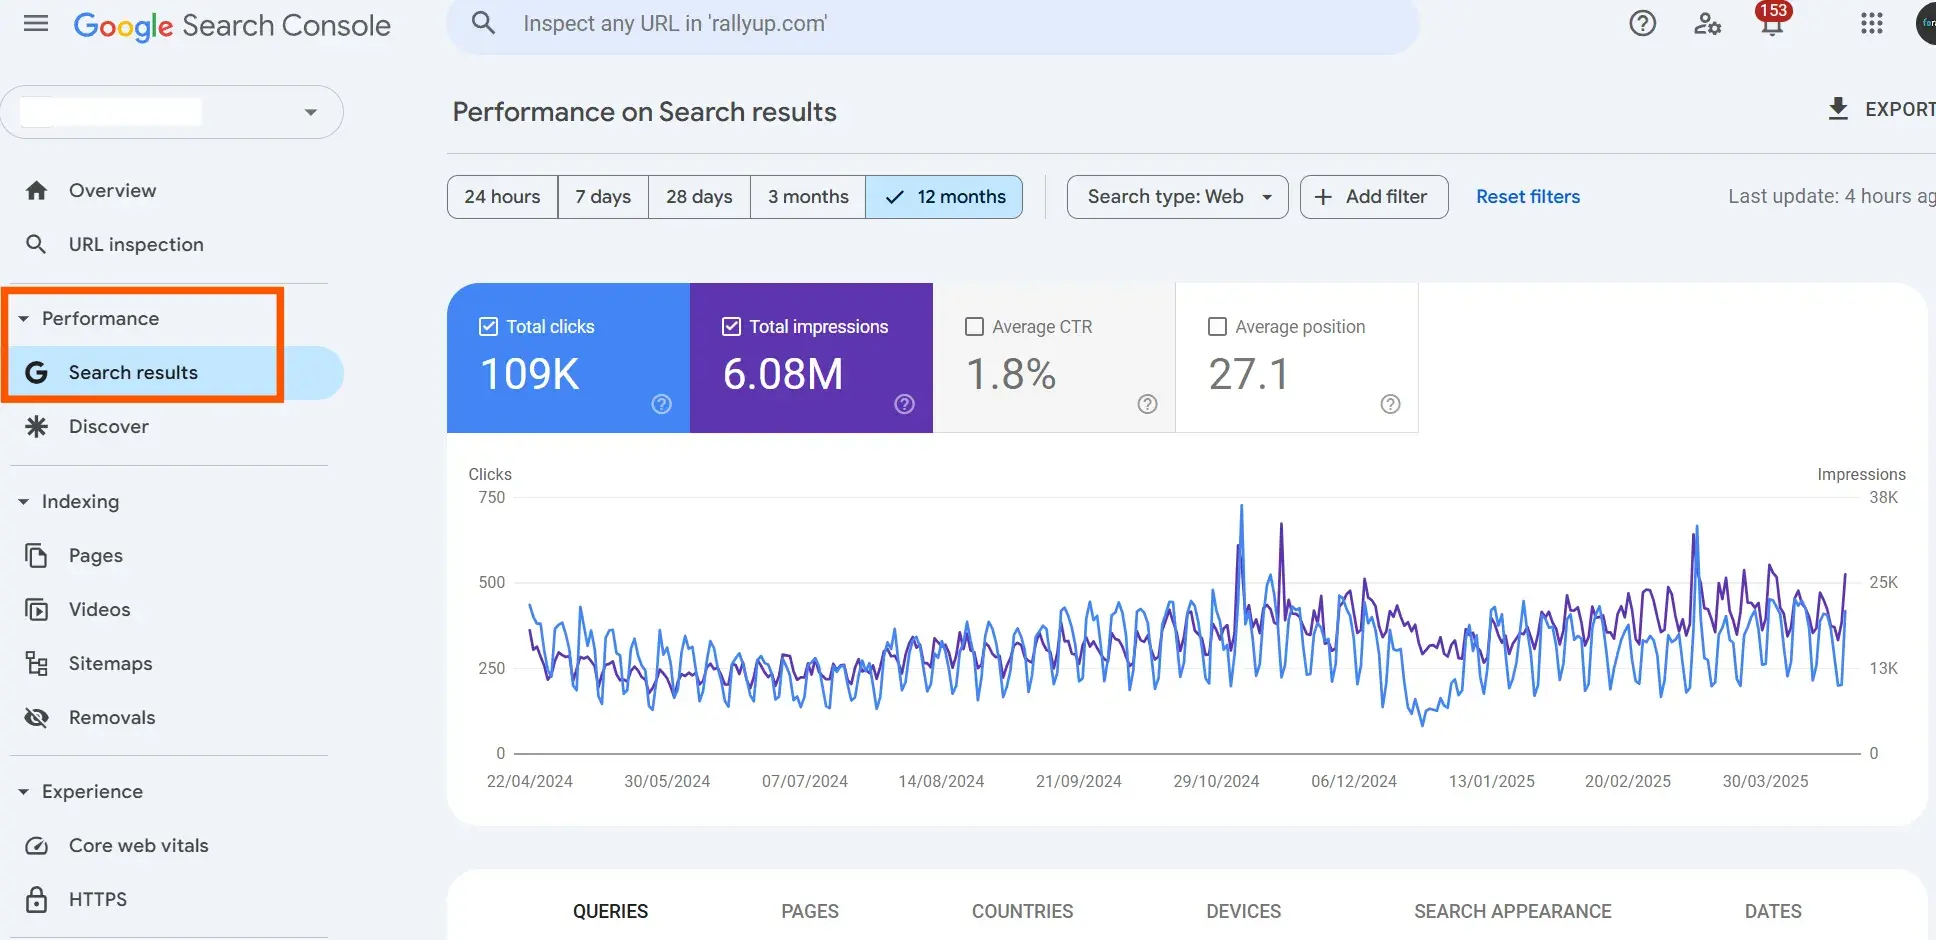The height and width of the screenshot is (940, 1936).
Task: Click the Reset filters link
Action: [1527, 196]
